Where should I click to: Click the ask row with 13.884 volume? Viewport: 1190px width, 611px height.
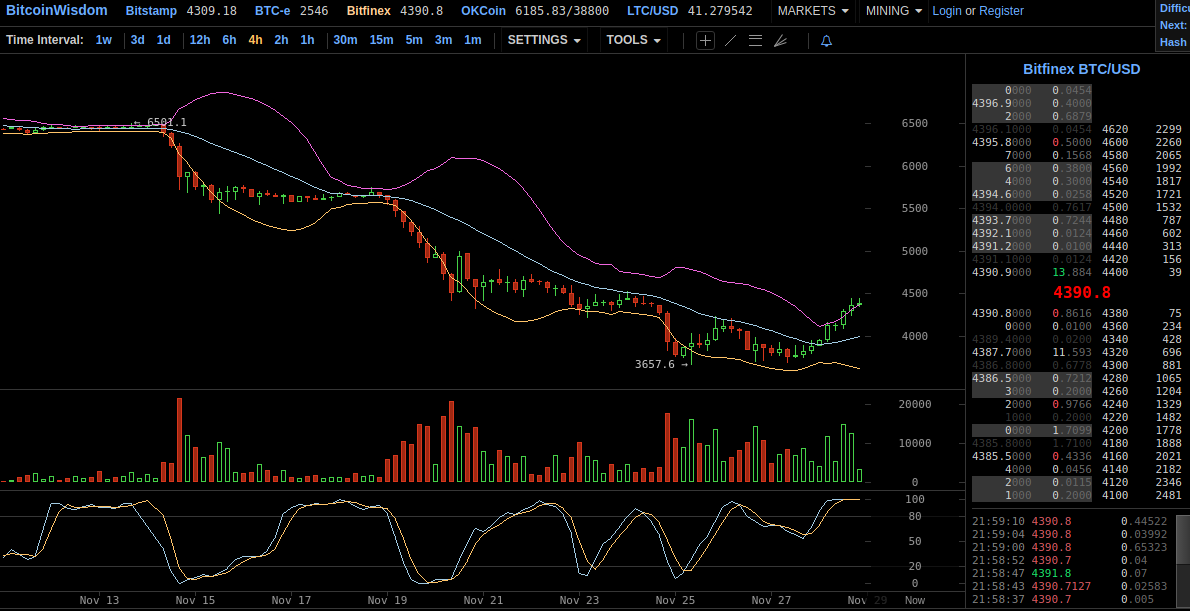point(1032,272)
